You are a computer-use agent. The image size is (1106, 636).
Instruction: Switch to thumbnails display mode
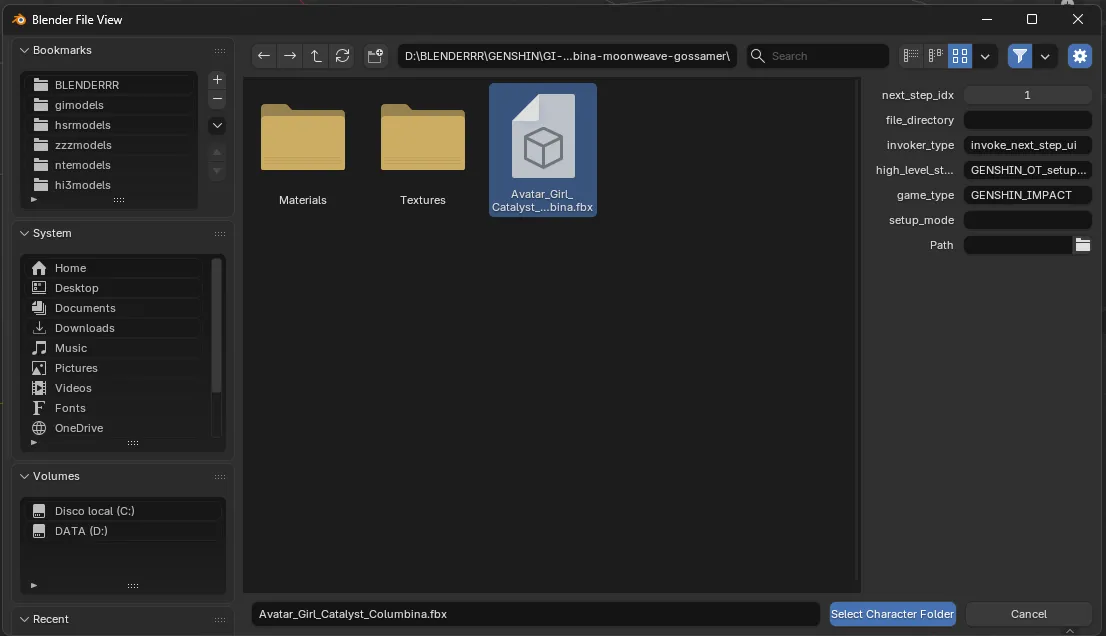tap(960, 56)
